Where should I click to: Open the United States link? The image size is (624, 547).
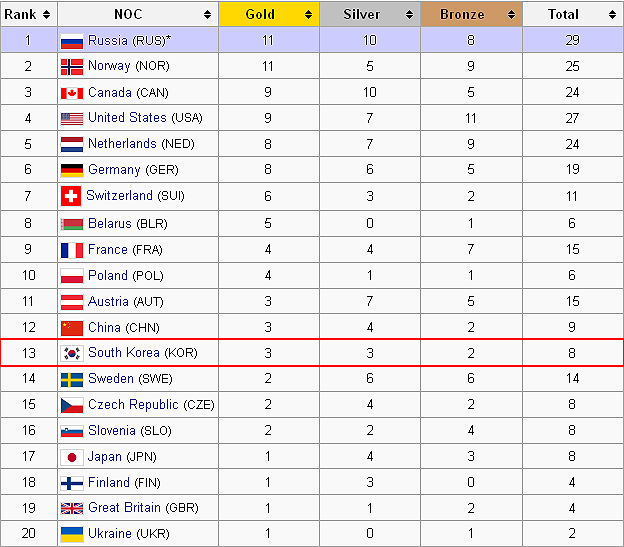pyautogui.click(x=127, y=118)
